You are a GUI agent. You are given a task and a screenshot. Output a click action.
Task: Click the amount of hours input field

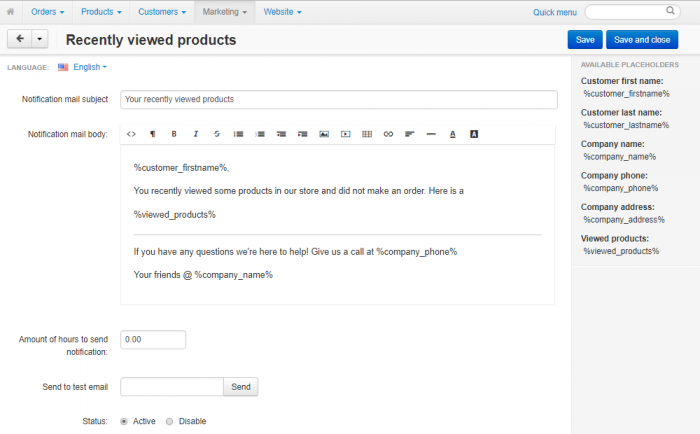153,340
